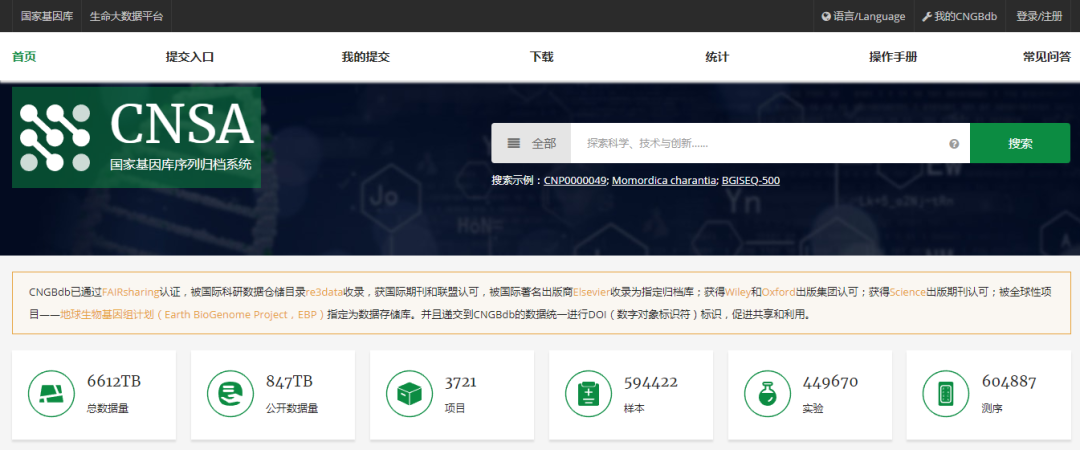
Task: Click the public data volume icon
Action: 230,394
